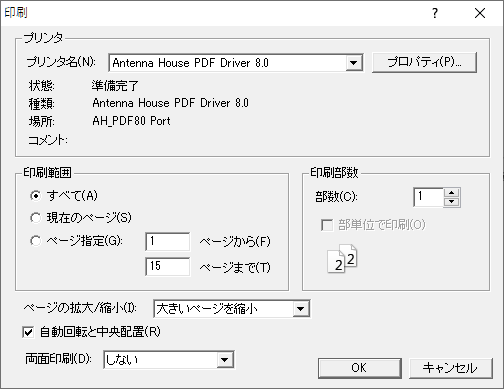The width and height of the screenshot is (504, 389).
Task: Open printer プロパティ(P)... button
Action: pos(424,62)
